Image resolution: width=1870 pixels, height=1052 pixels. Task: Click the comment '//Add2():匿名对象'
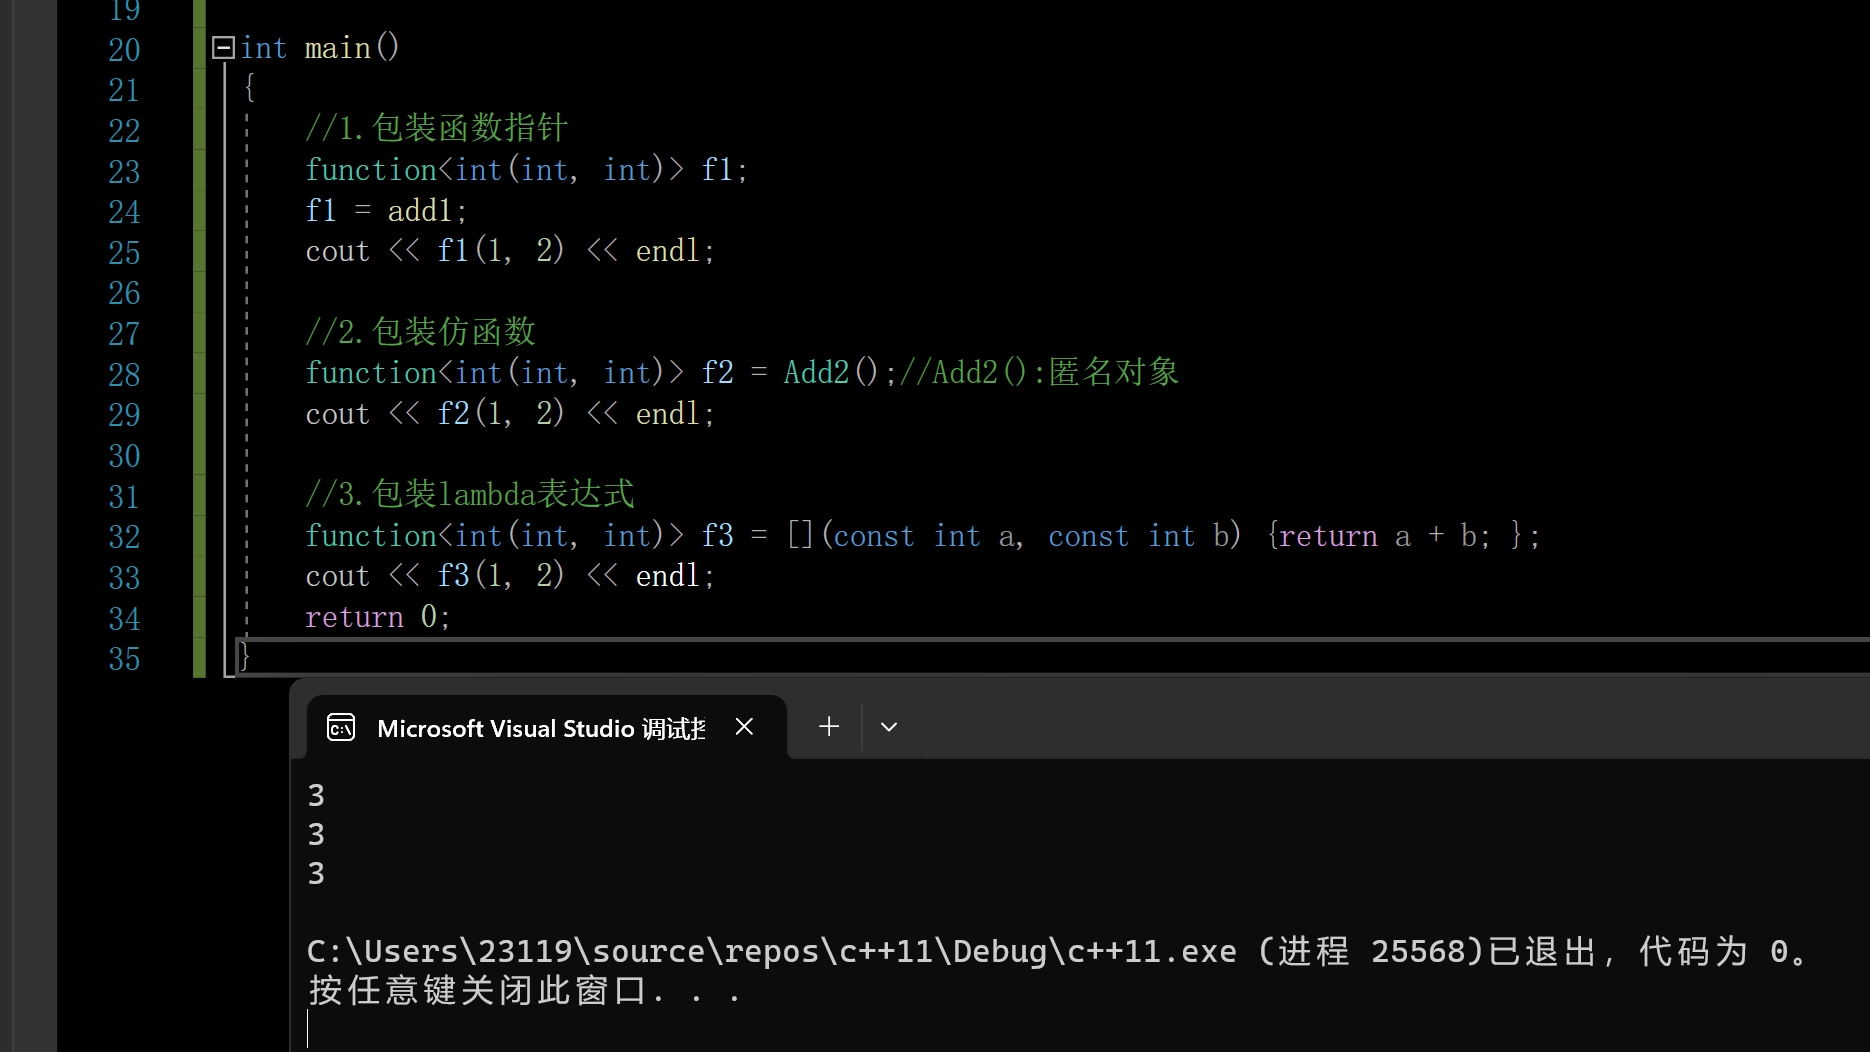point(1040,372)
